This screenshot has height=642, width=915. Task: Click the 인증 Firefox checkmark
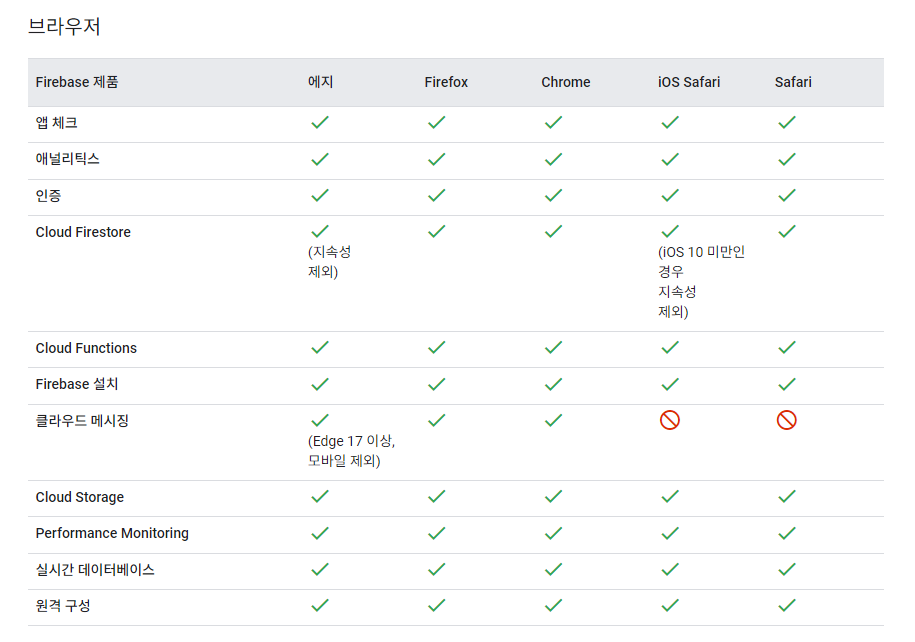(436, 196)
